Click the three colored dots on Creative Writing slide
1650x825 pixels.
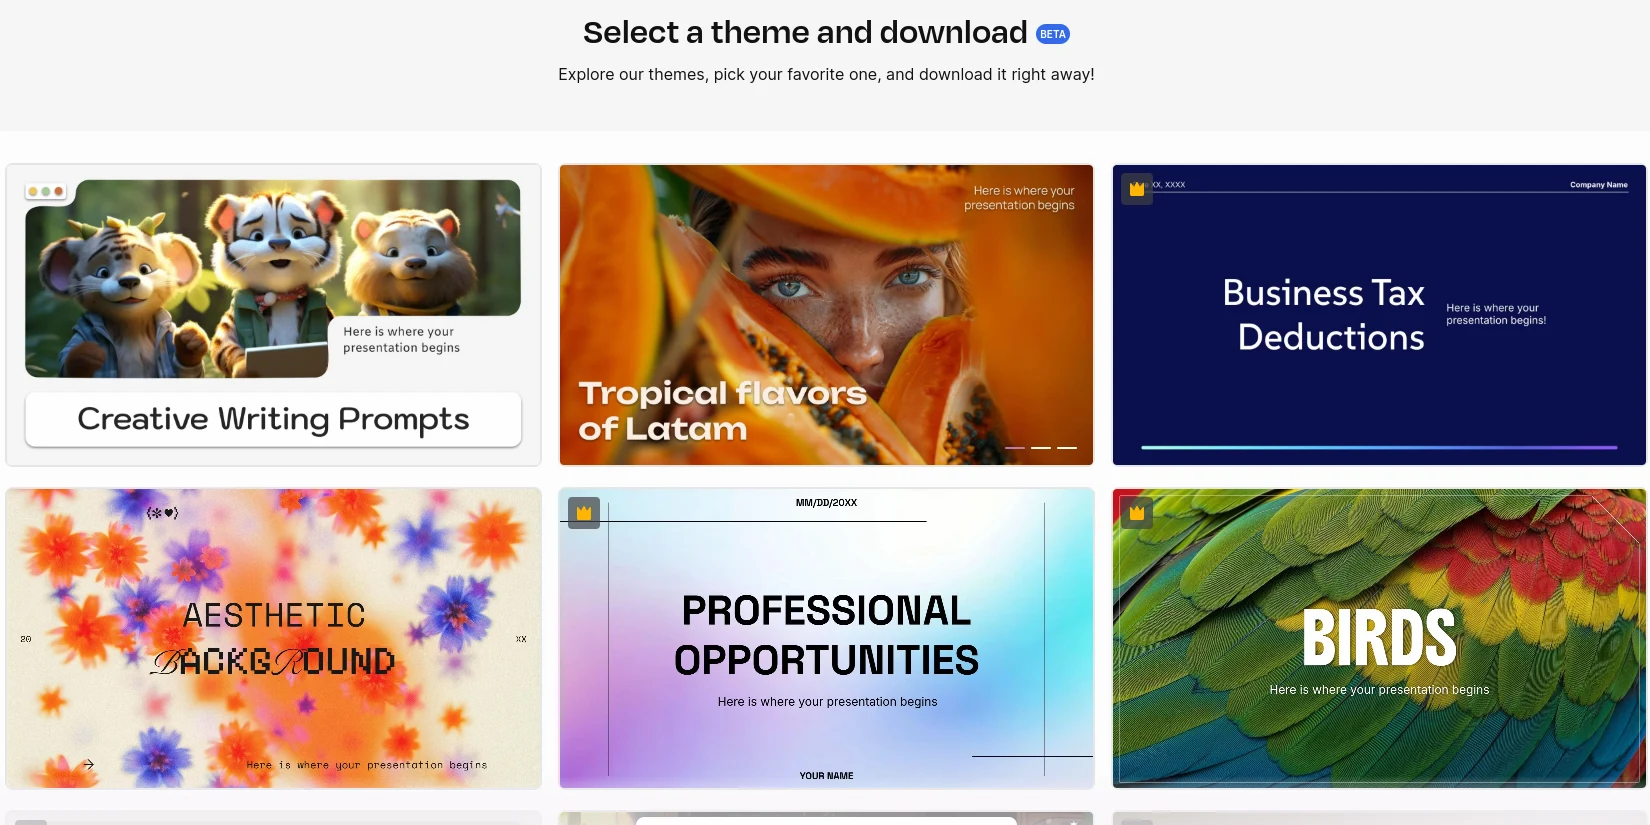pyautogui.click(x=46, y=191)
